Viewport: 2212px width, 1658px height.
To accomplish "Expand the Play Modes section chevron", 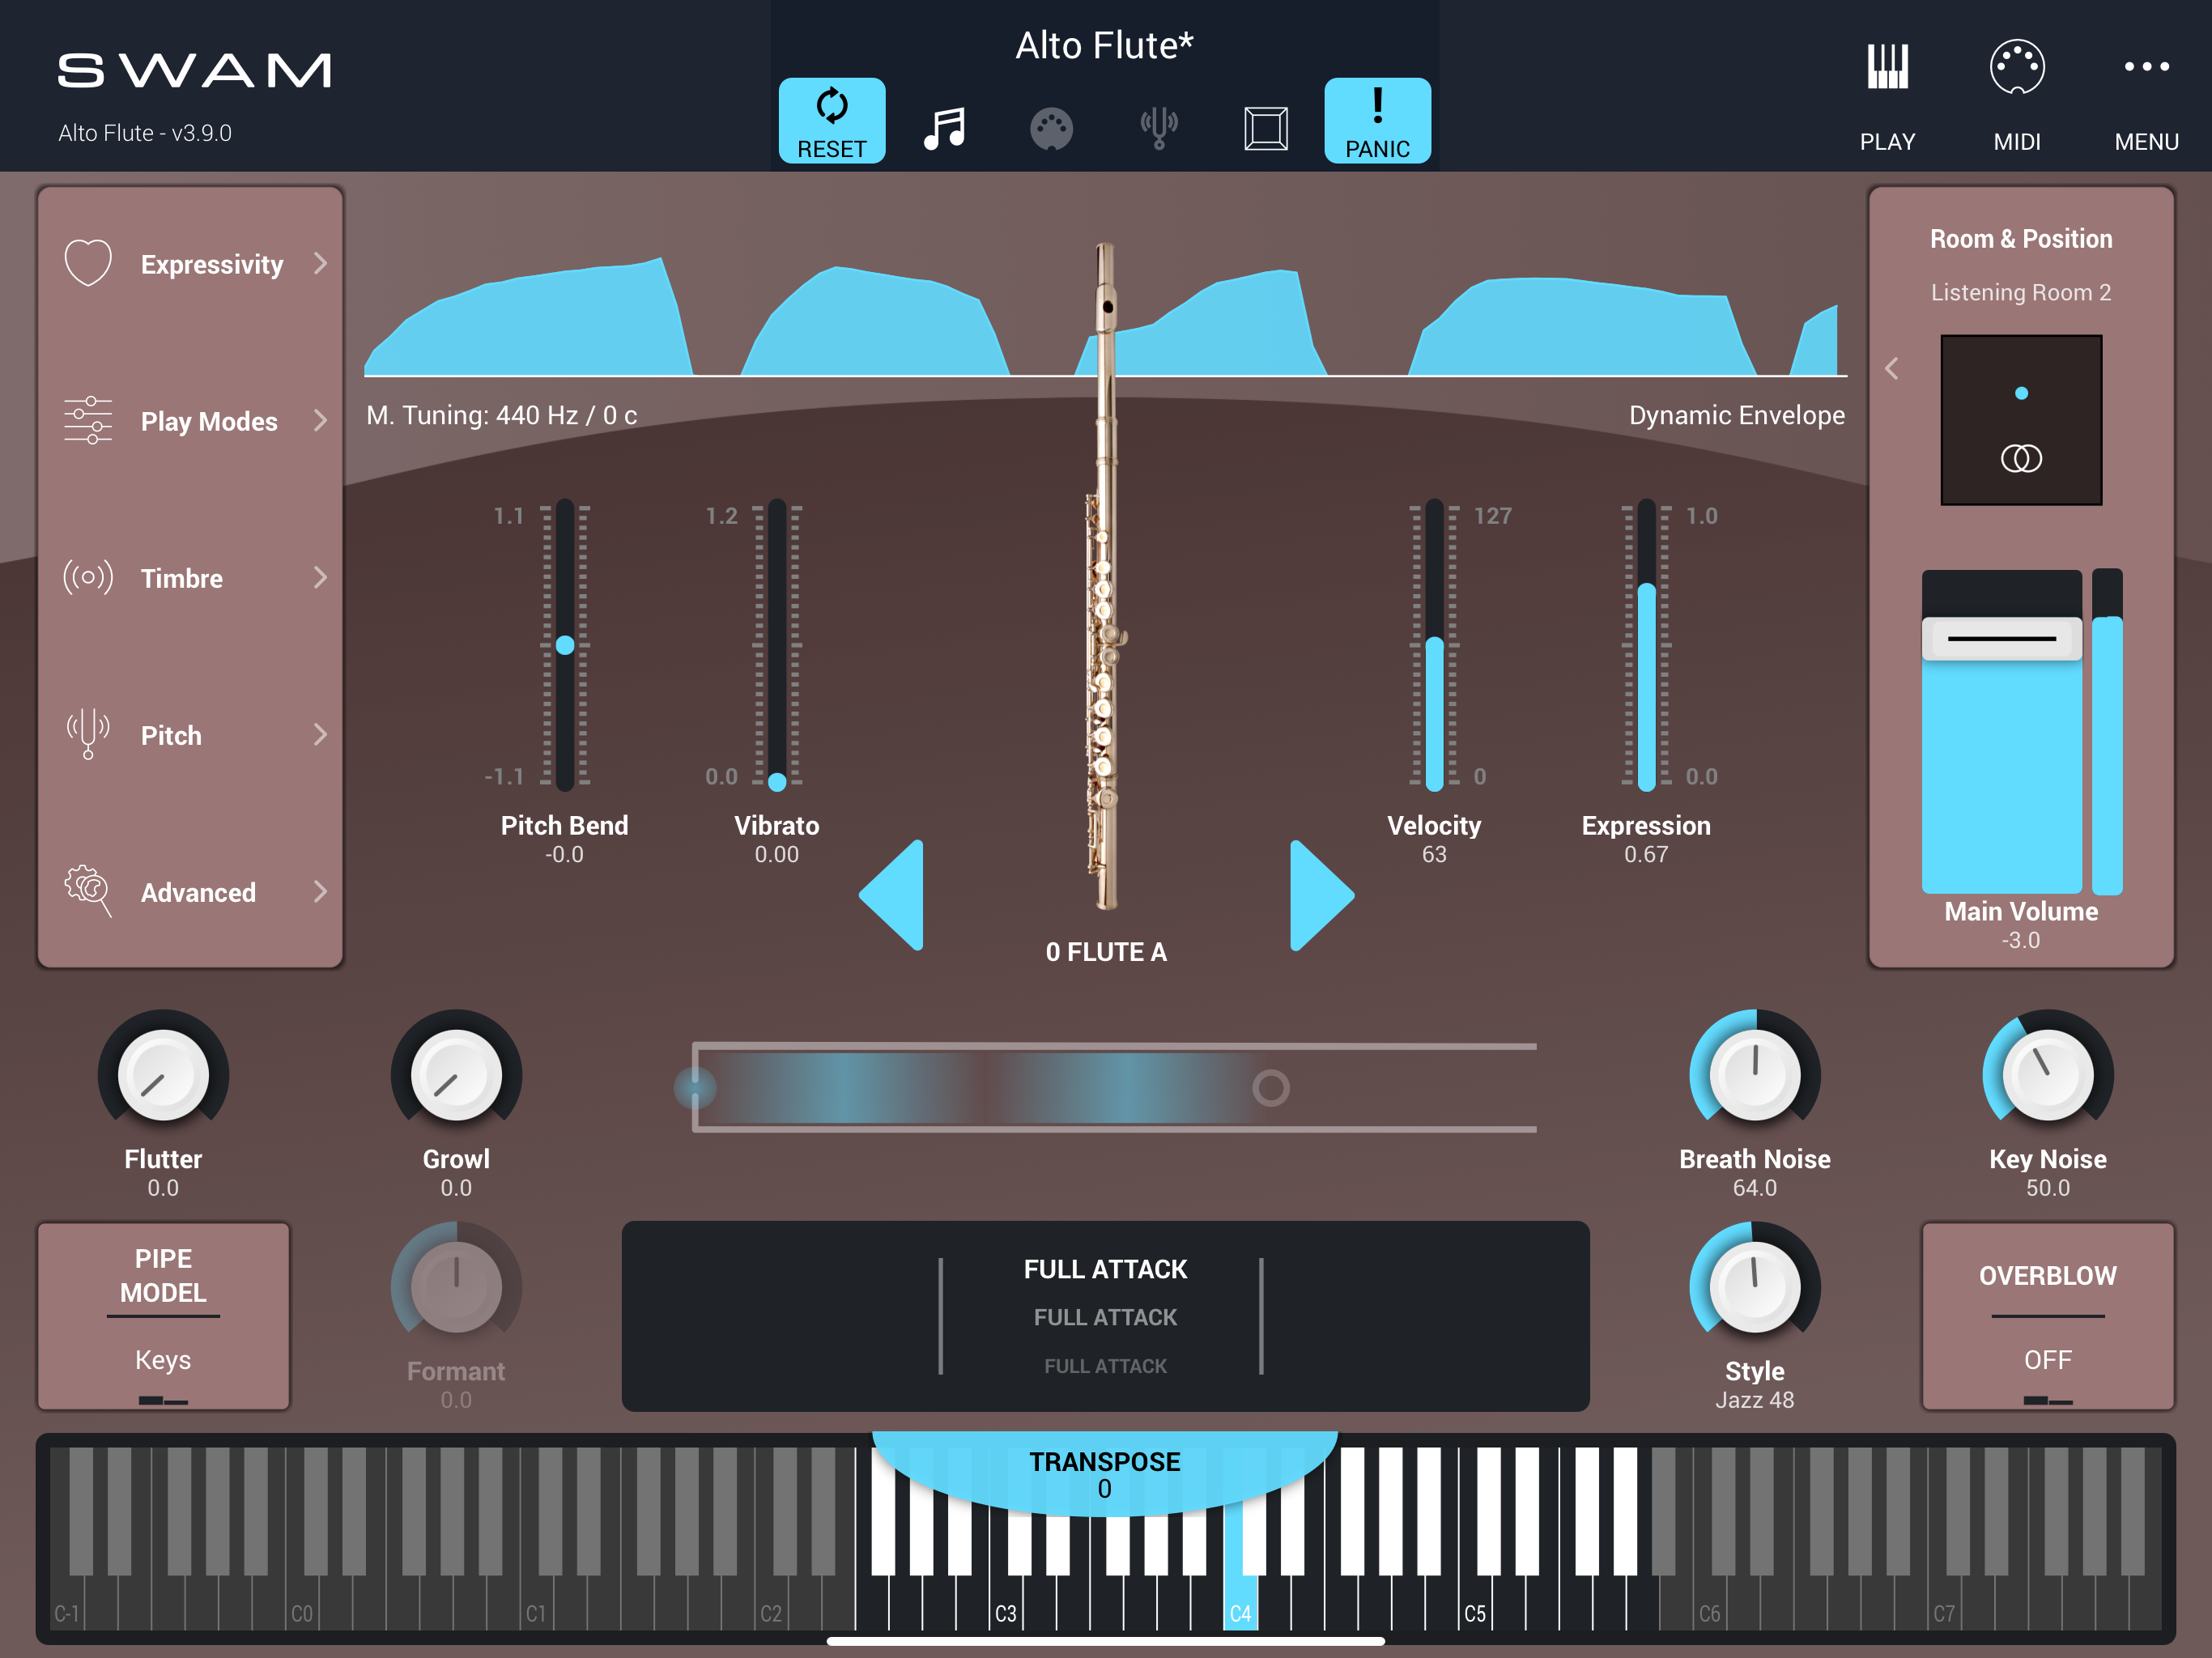I will pos(320,420).
